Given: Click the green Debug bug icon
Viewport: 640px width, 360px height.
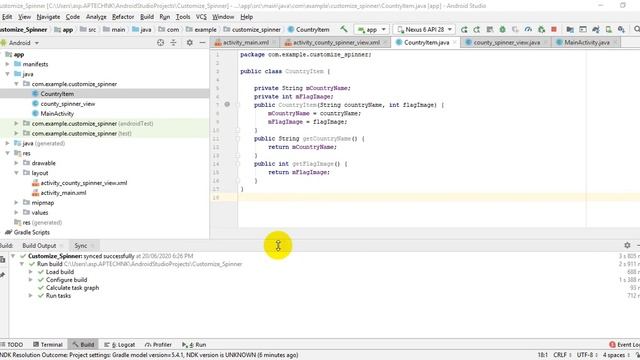Looking at the screenshot, I should point(502,29).
